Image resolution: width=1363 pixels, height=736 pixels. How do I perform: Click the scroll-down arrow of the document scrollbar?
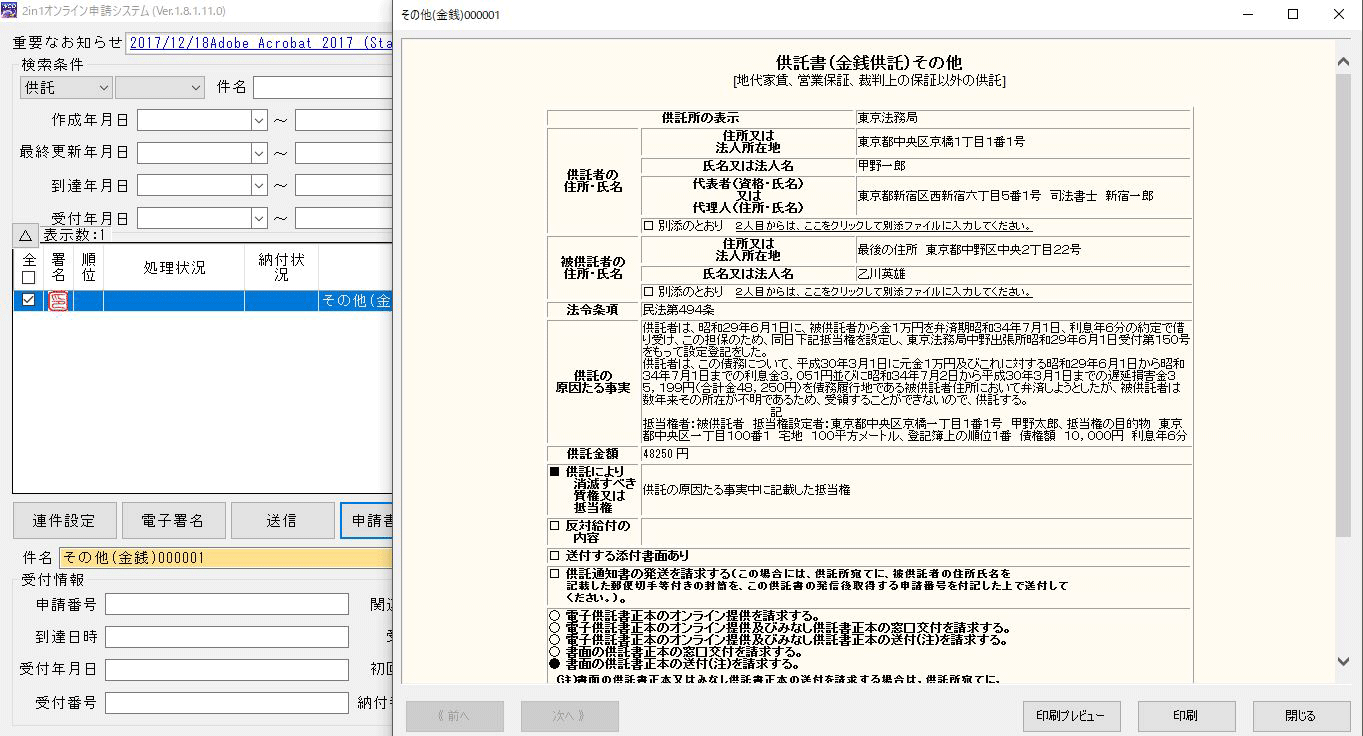coord(1344,661)
